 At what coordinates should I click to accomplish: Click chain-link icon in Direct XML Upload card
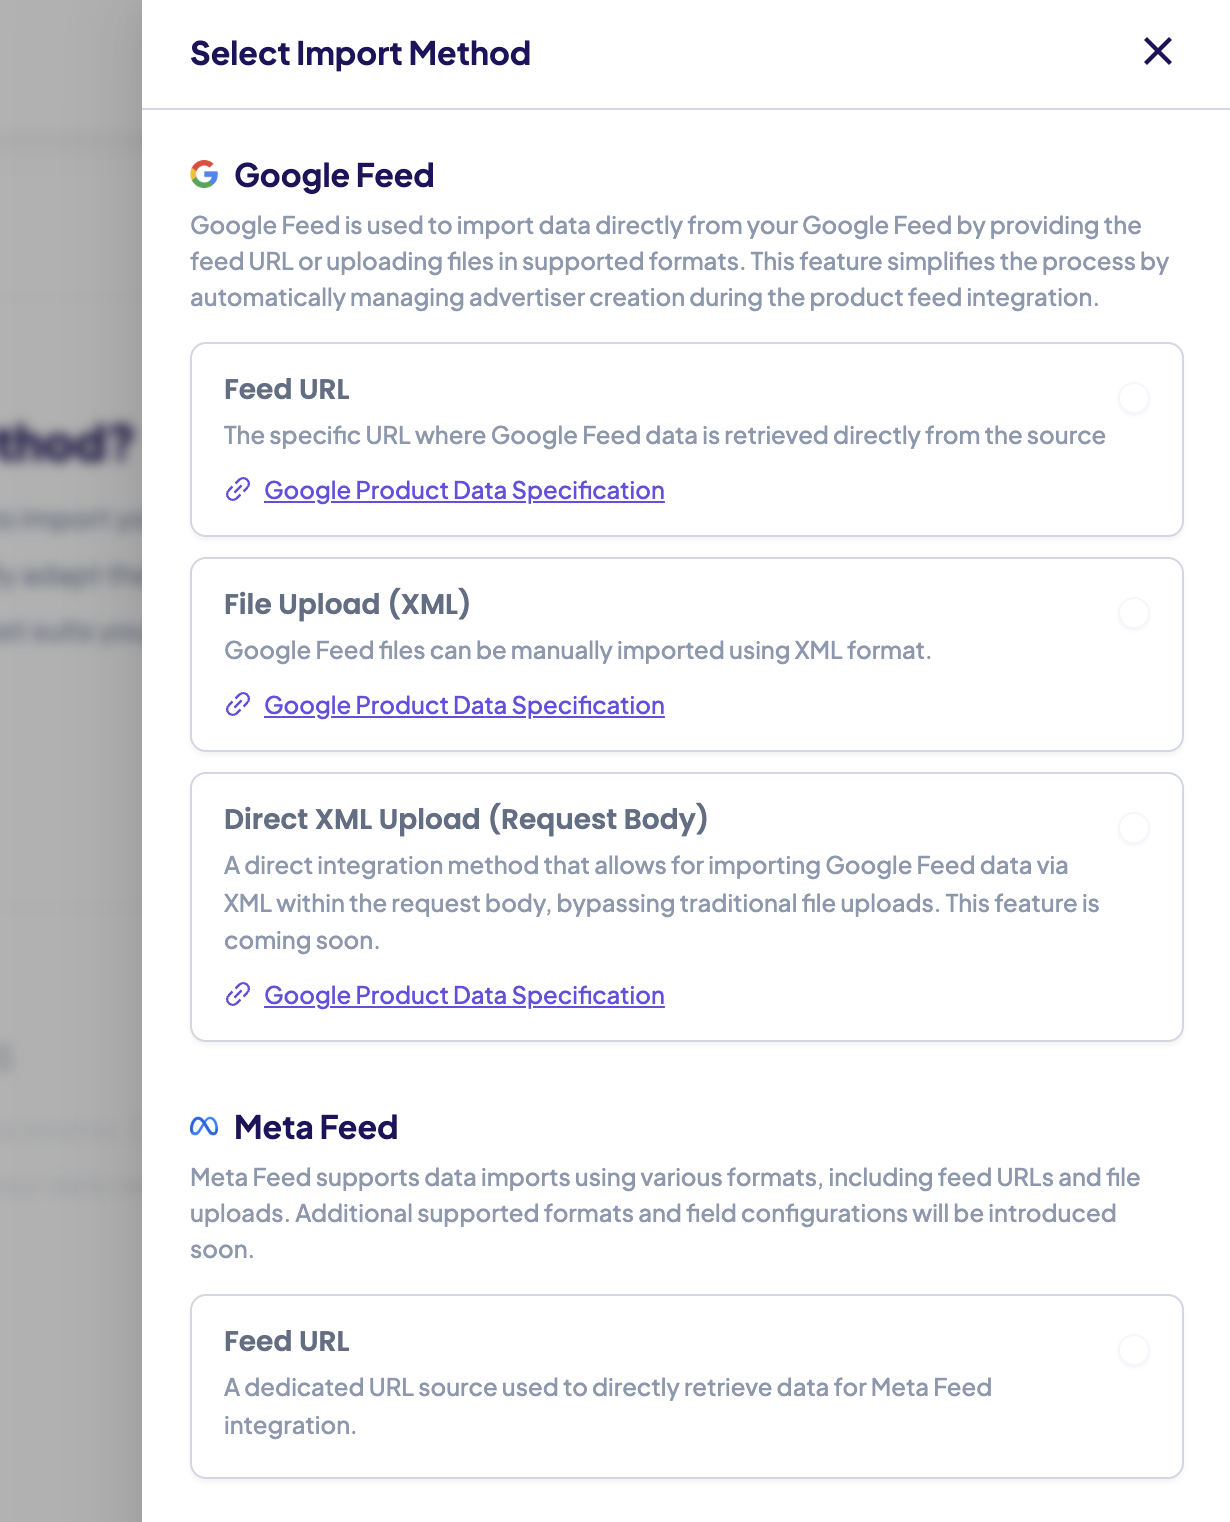coord(237,995)
